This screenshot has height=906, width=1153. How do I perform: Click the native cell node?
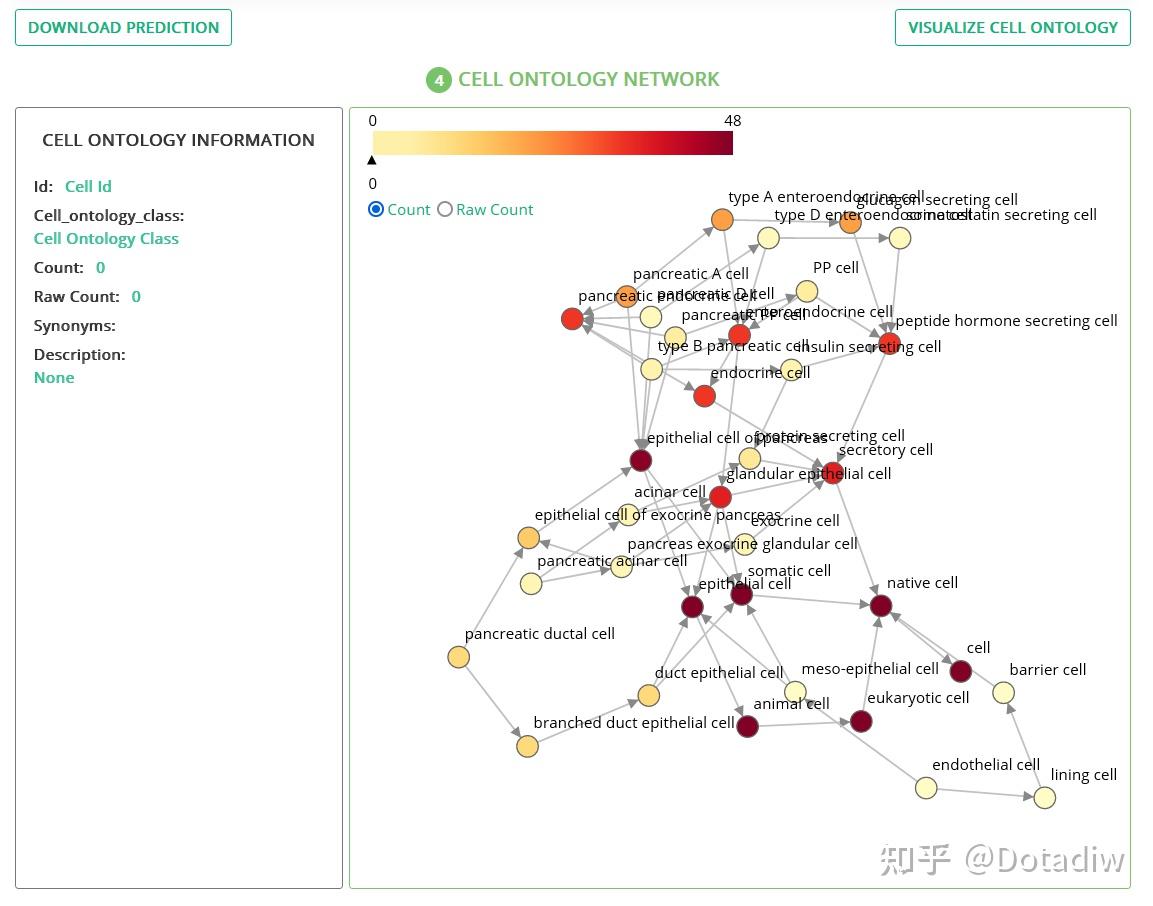click(881, 605)
